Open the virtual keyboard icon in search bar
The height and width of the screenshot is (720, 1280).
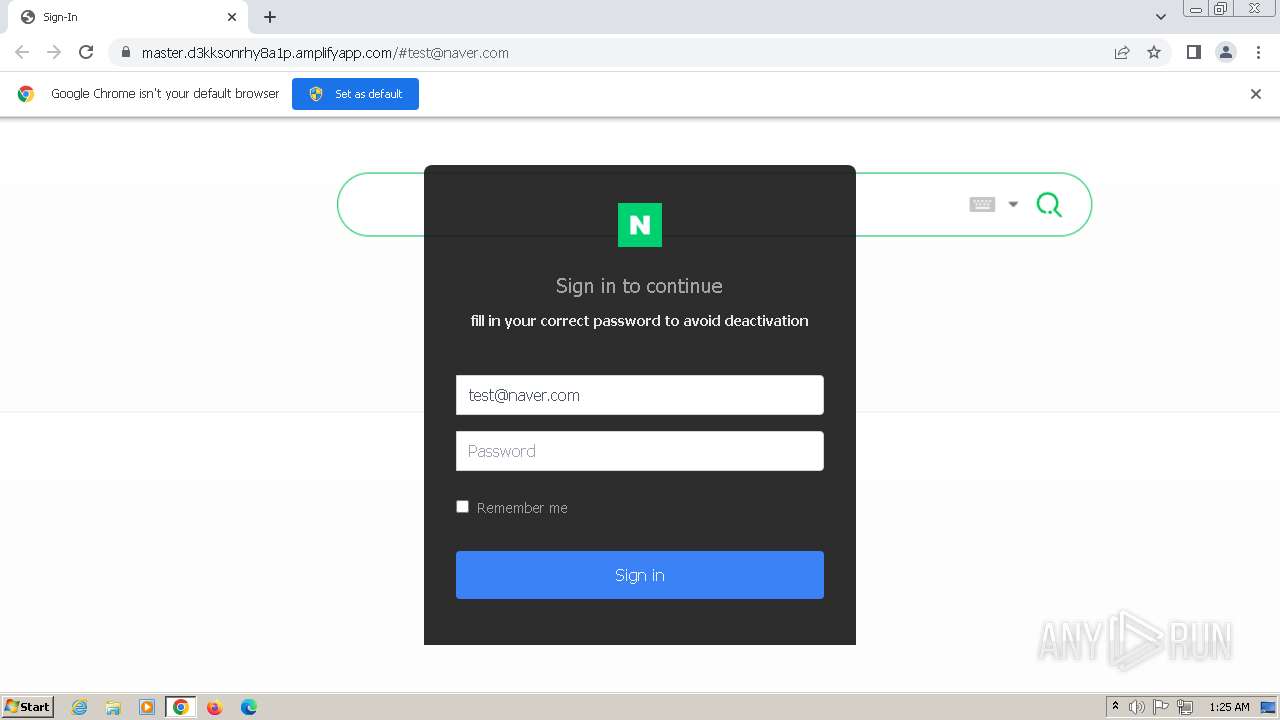[x=982, y=204]
